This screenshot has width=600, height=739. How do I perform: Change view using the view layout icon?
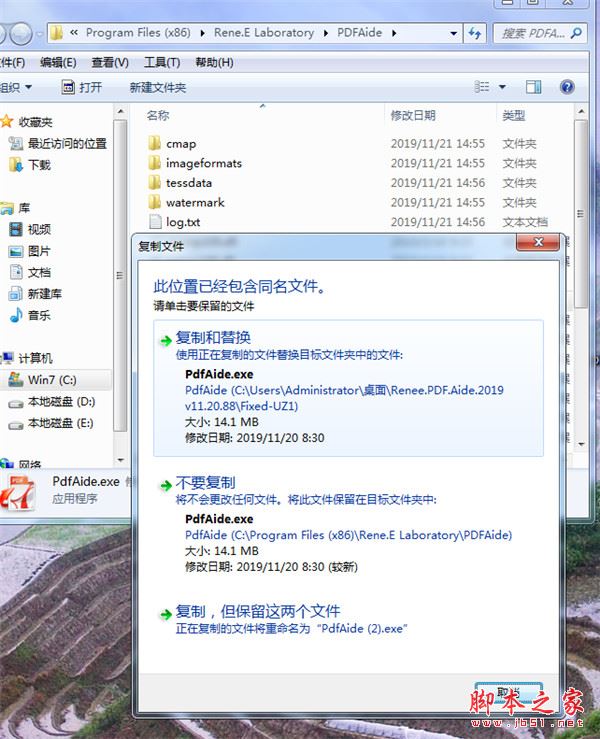(x=481, y=87)
